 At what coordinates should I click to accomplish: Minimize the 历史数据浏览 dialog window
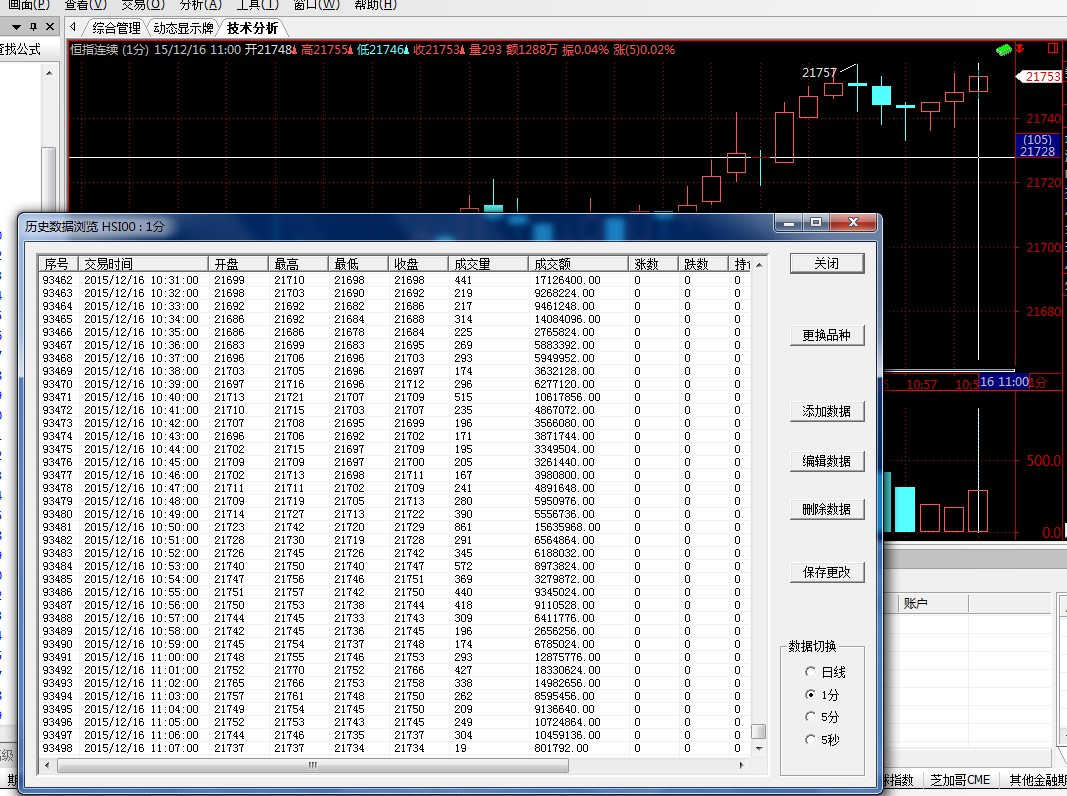(x=790, y=223)
